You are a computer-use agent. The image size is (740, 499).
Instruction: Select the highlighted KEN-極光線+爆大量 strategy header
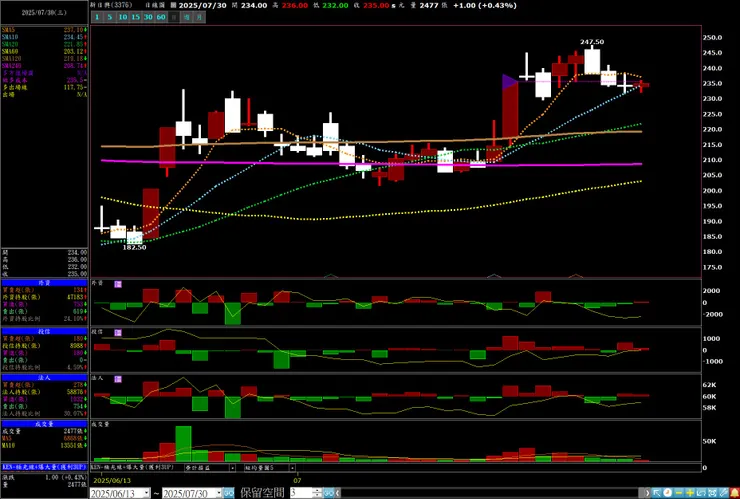(44, 466)
